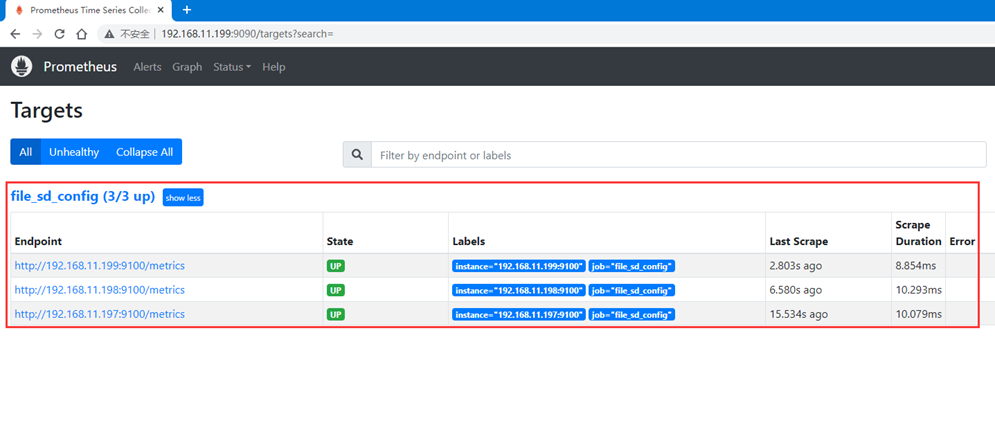Click the 15.534s ago last scrape value
The height and width of the screenshot is (441, 995).
tap(798, 314)
